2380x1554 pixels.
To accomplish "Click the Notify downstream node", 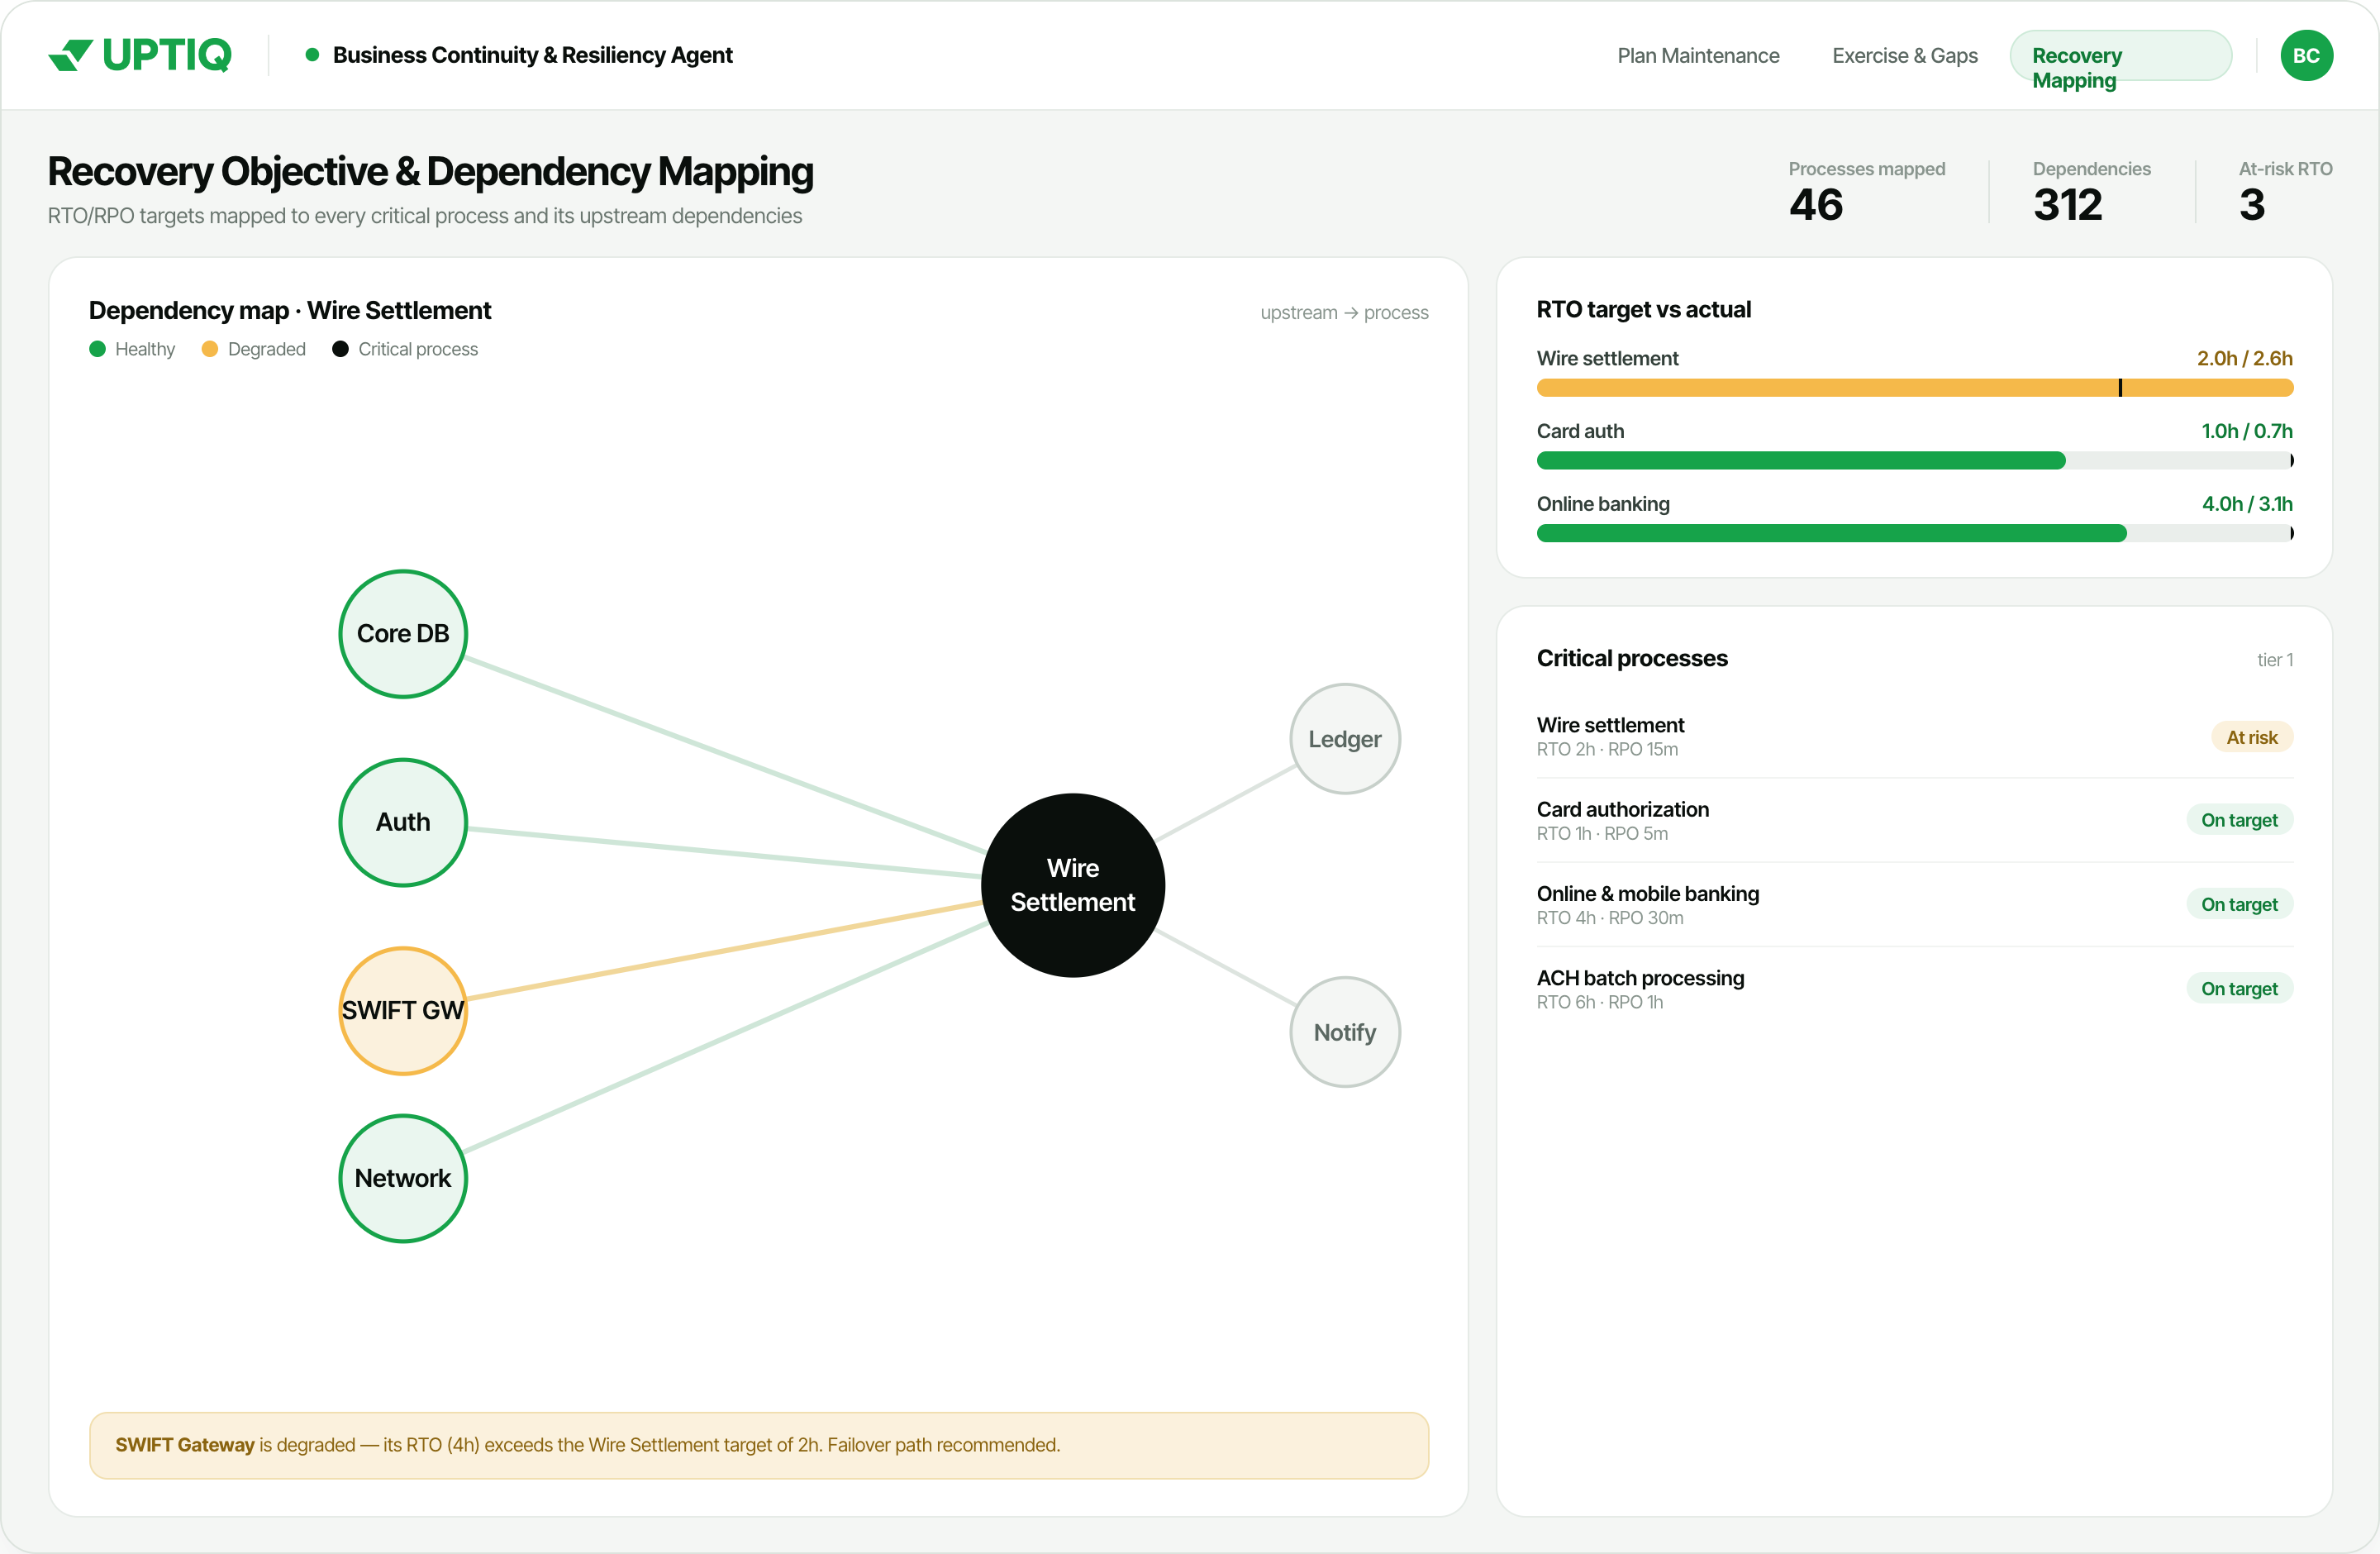I will pos(1345,1032).
